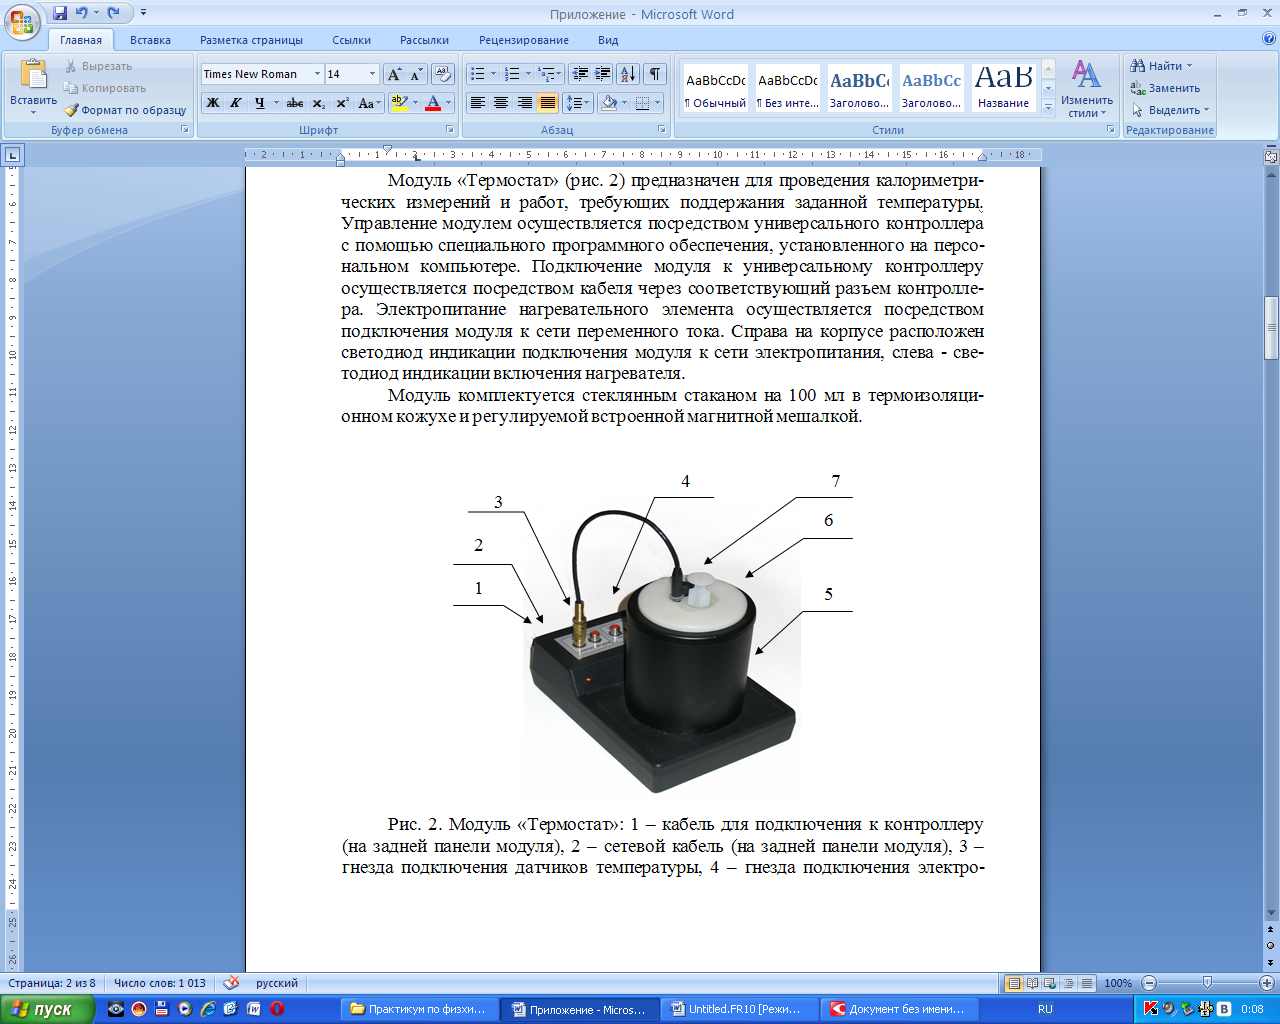Sort paragraphs alphabetically icon
Screen dimensions: 1280x1024
[x=628, y=74]
